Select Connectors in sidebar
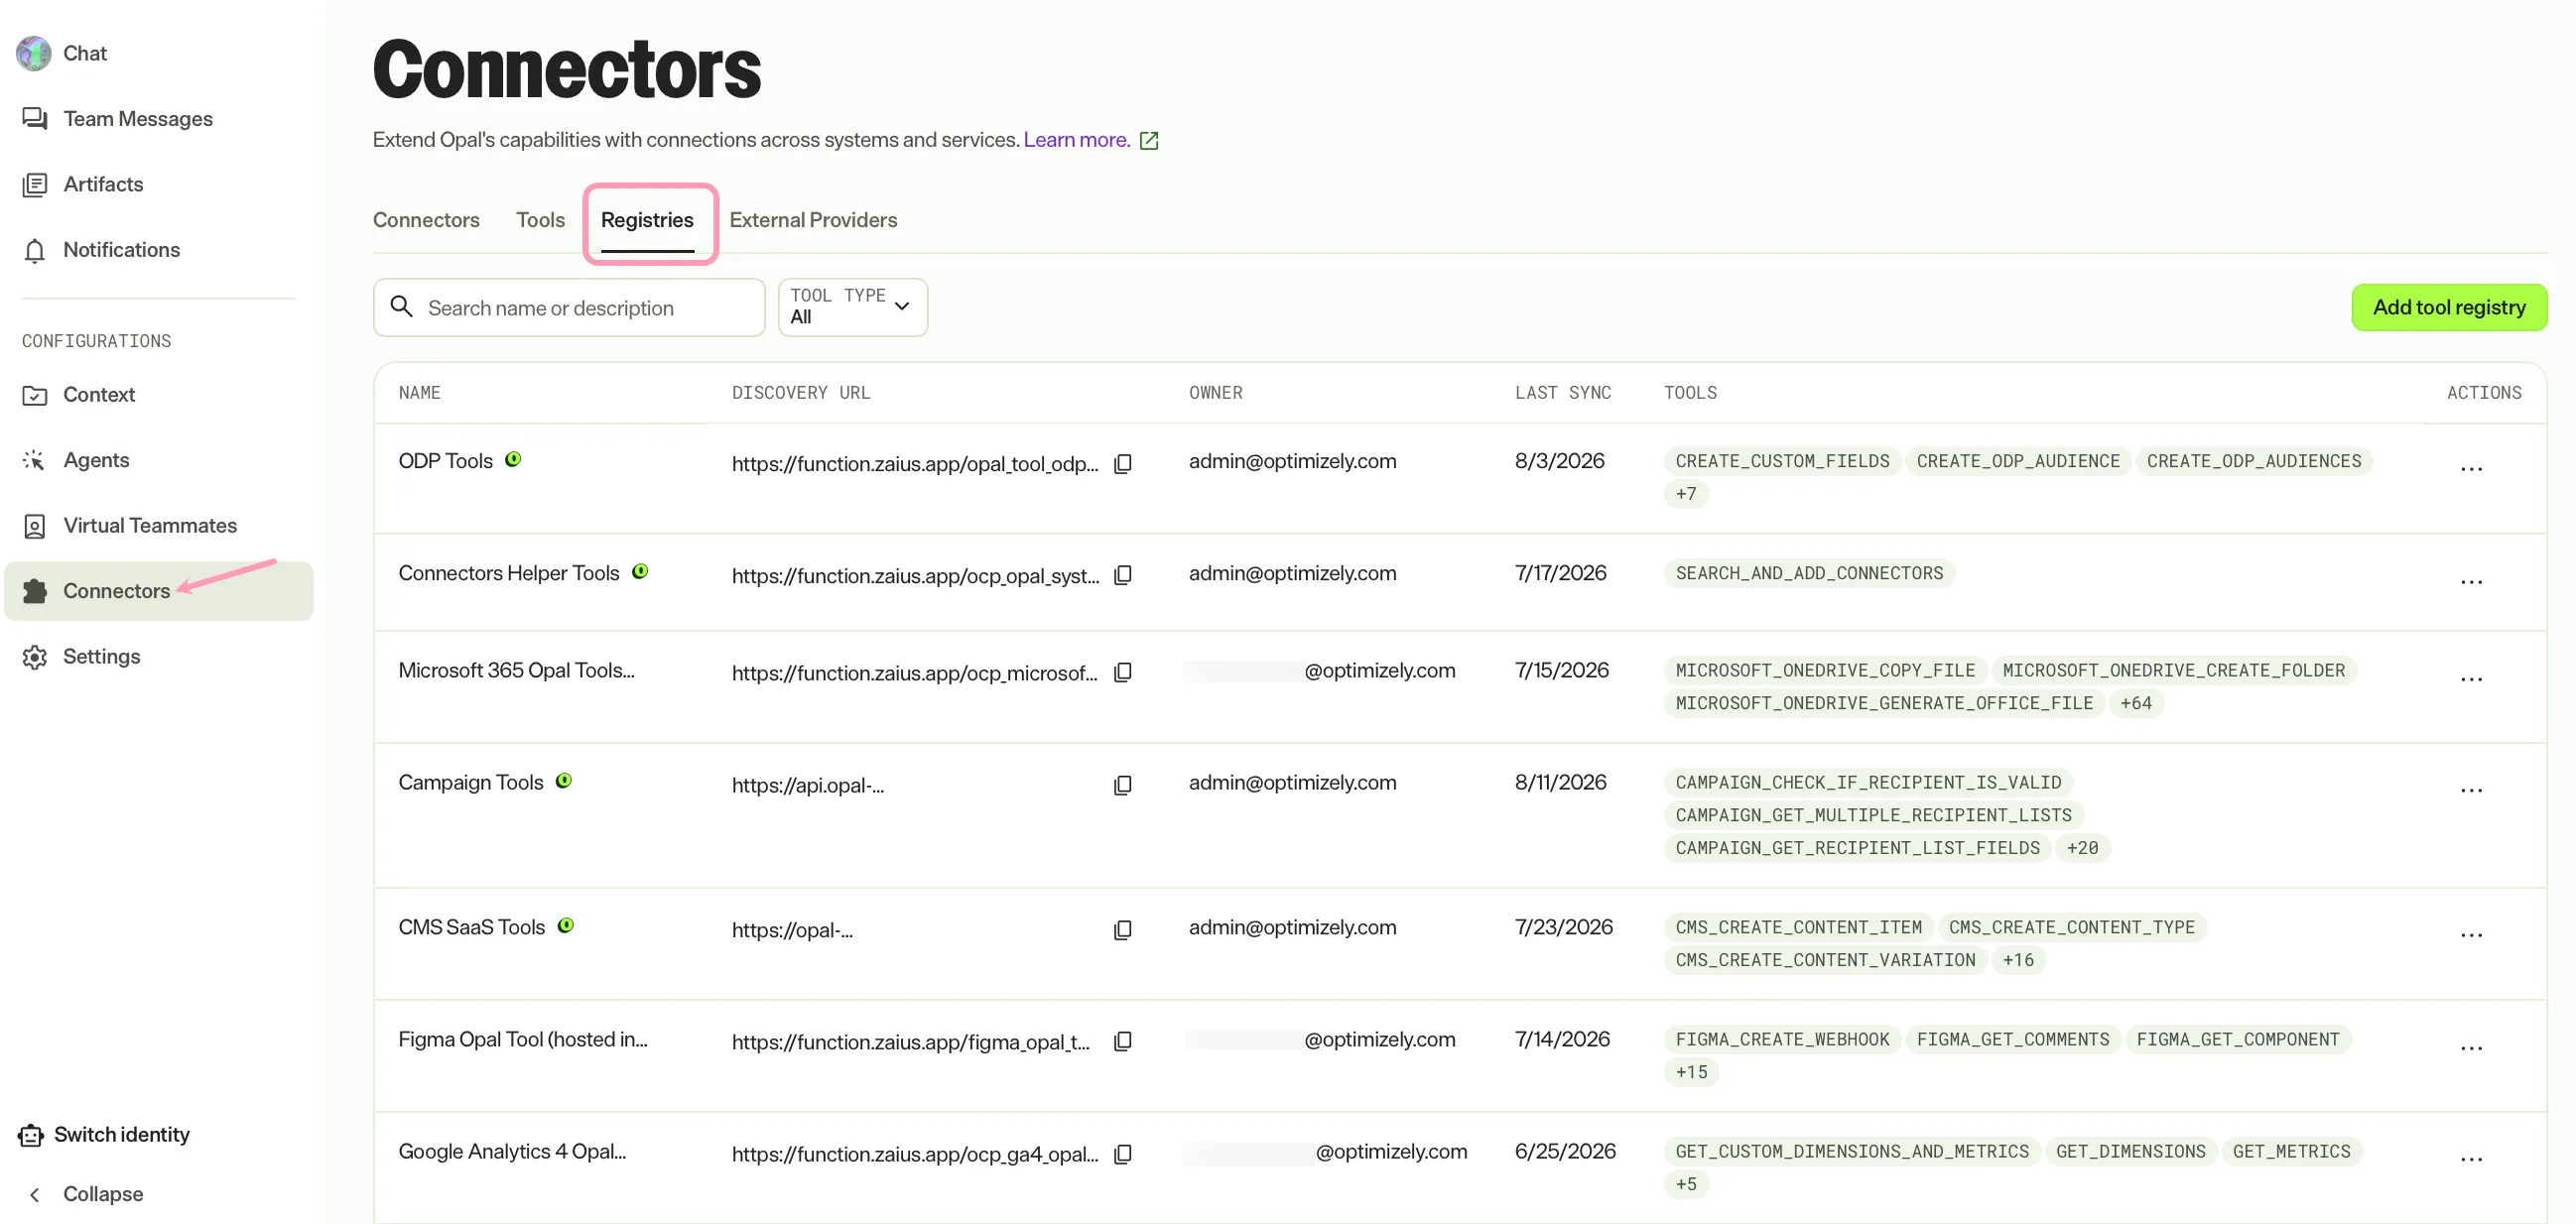The height and width of the screenshot is (1224, 2576). pyautogui.click(x=158, y=591)
